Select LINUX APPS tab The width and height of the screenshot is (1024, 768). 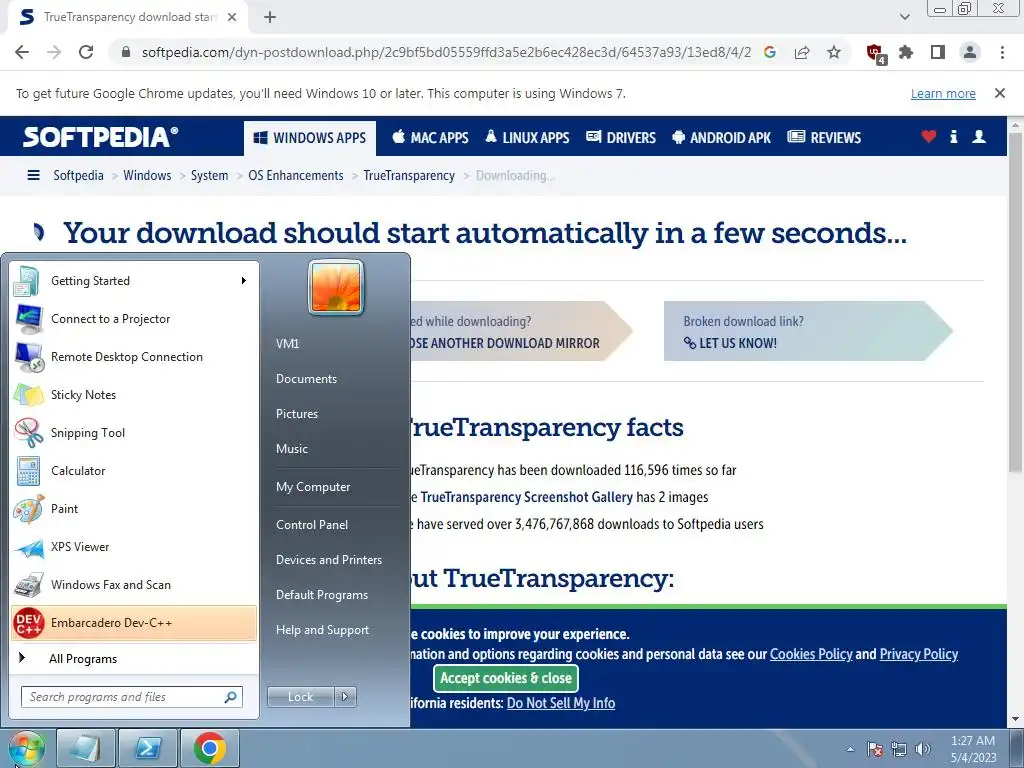528,138
